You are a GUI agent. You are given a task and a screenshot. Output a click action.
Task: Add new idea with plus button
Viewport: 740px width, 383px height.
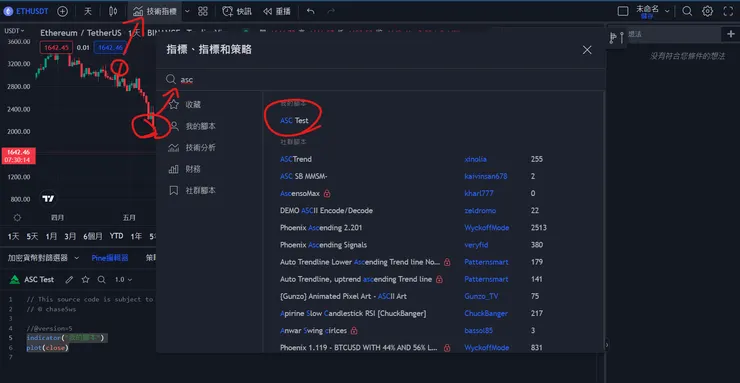coord(731,34)
